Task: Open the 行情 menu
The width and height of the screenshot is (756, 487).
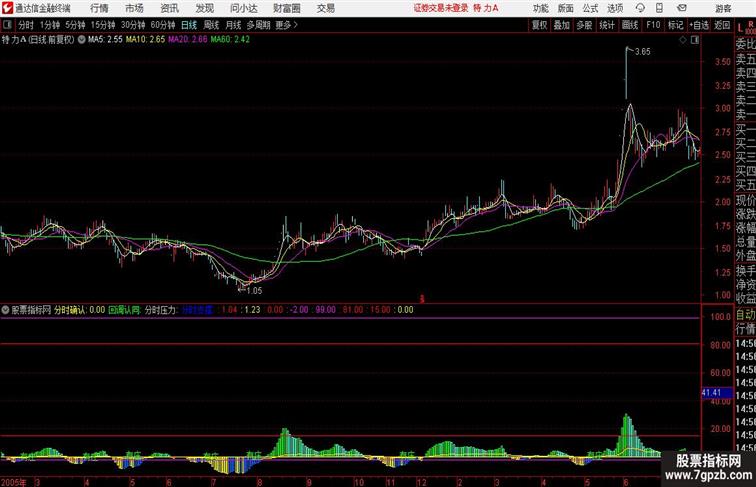Action: click(x=99, y=8)
